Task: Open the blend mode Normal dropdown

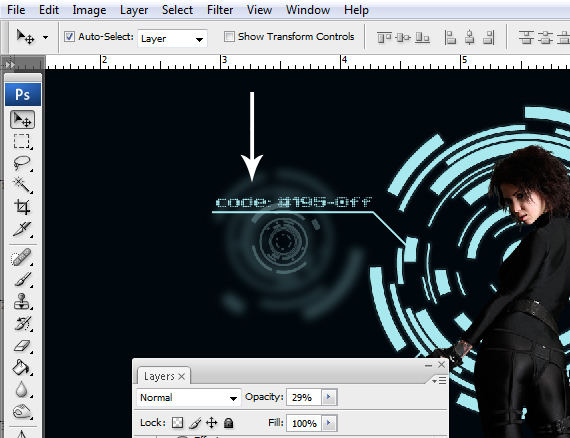Action: [189, 397]
